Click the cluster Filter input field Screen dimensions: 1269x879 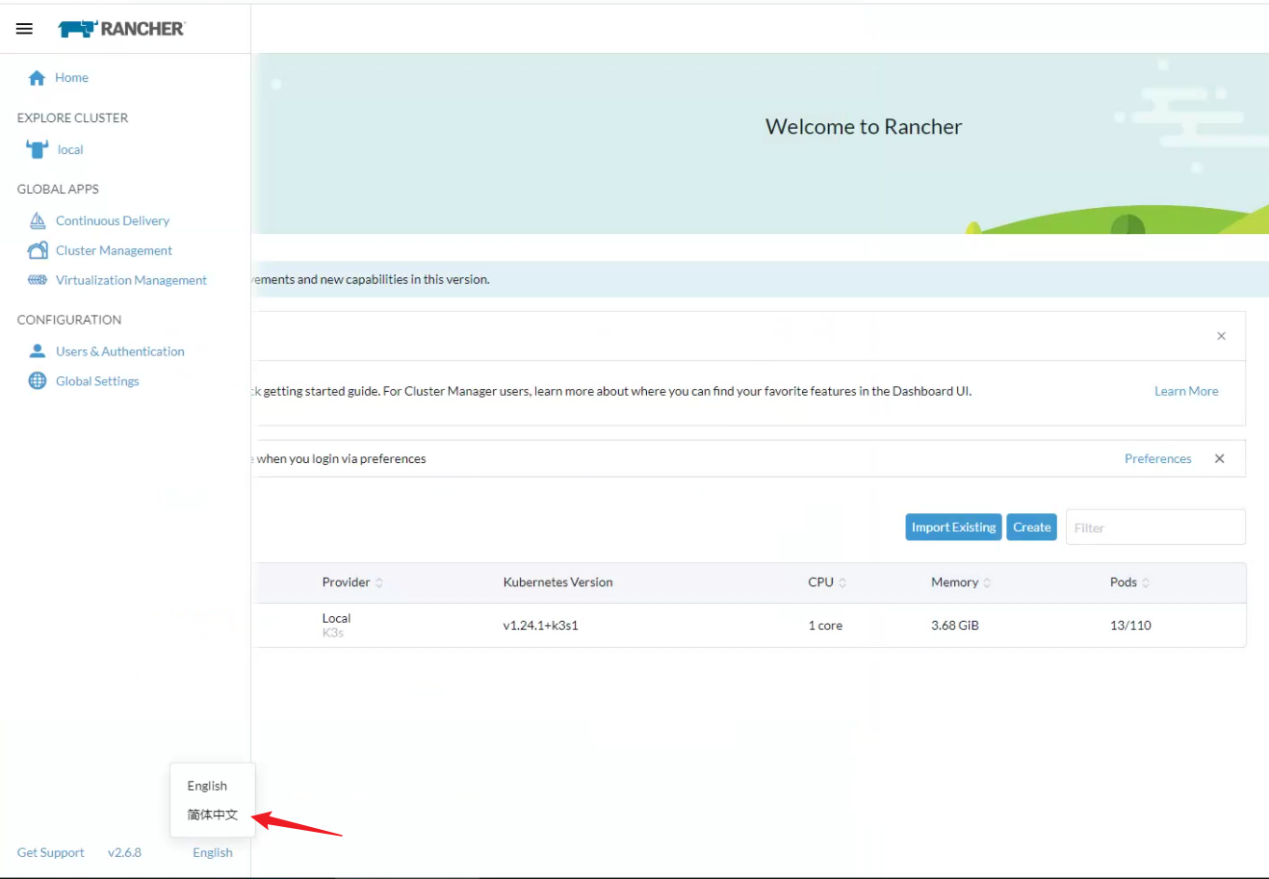[1155, 528]
